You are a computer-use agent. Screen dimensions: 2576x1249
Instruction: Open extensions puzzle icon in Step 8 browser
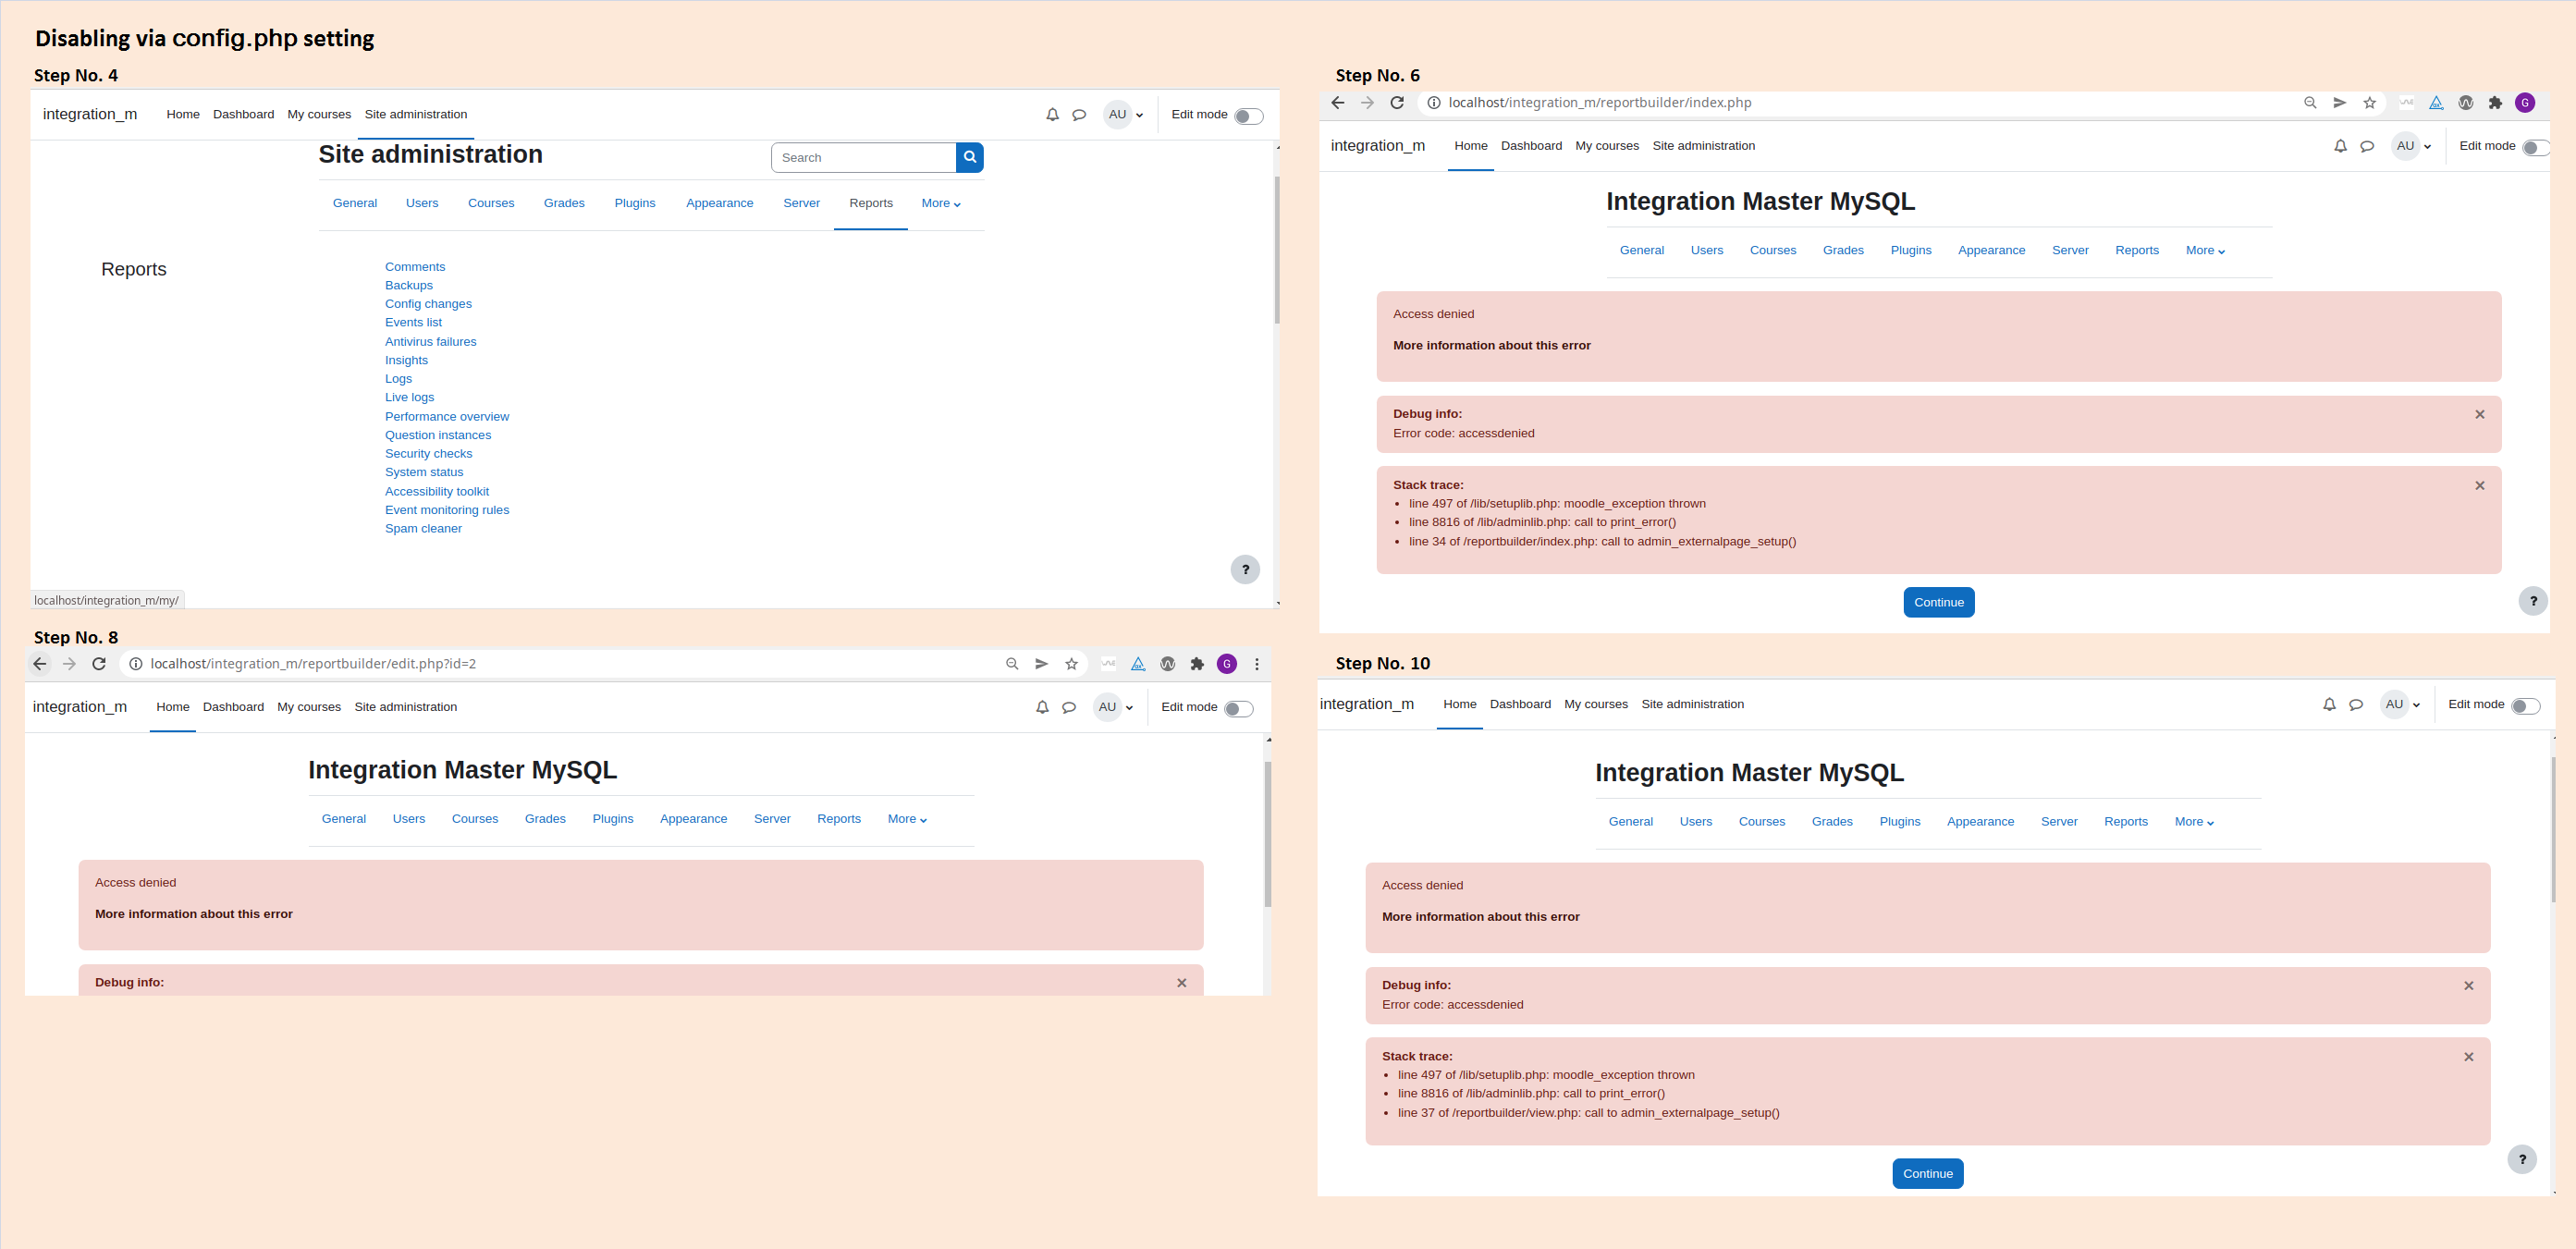pos(1197,664)
